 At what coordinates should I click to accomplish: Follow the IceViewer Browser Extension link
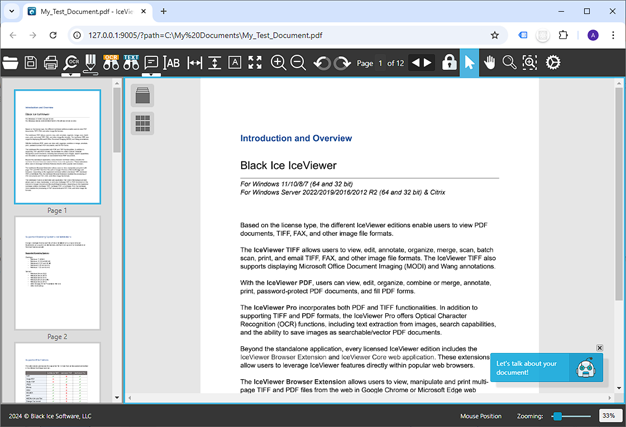click(283, 357)
